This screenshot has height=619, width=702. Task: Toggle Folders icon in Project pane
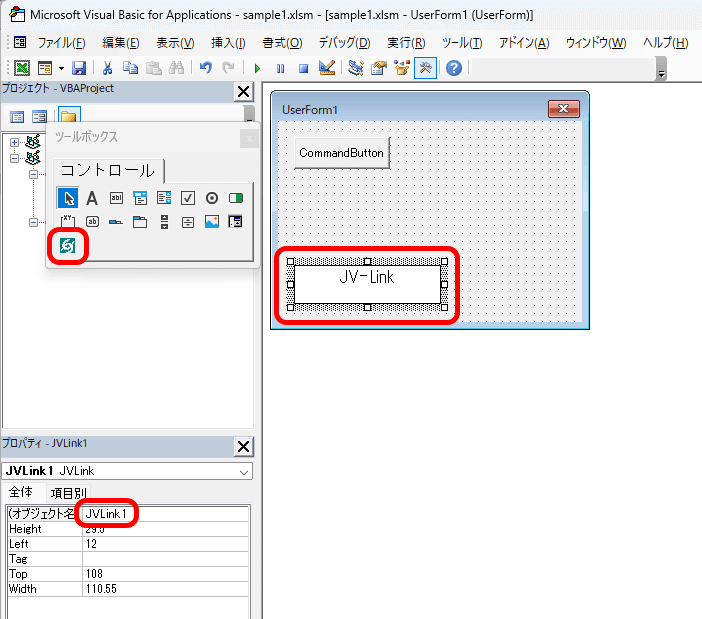(x=68, y=115)
